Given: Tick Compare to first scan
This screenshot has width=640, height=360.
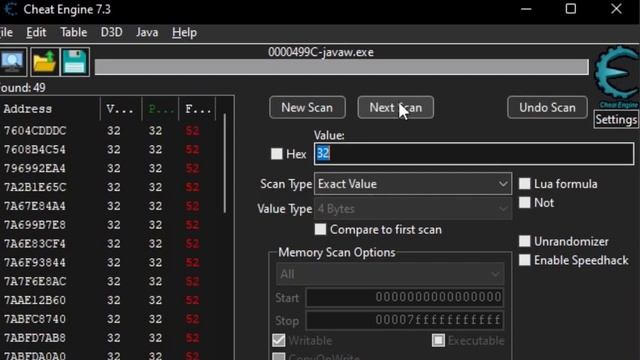Looking at the screenshot, I should tap(320, 229).
